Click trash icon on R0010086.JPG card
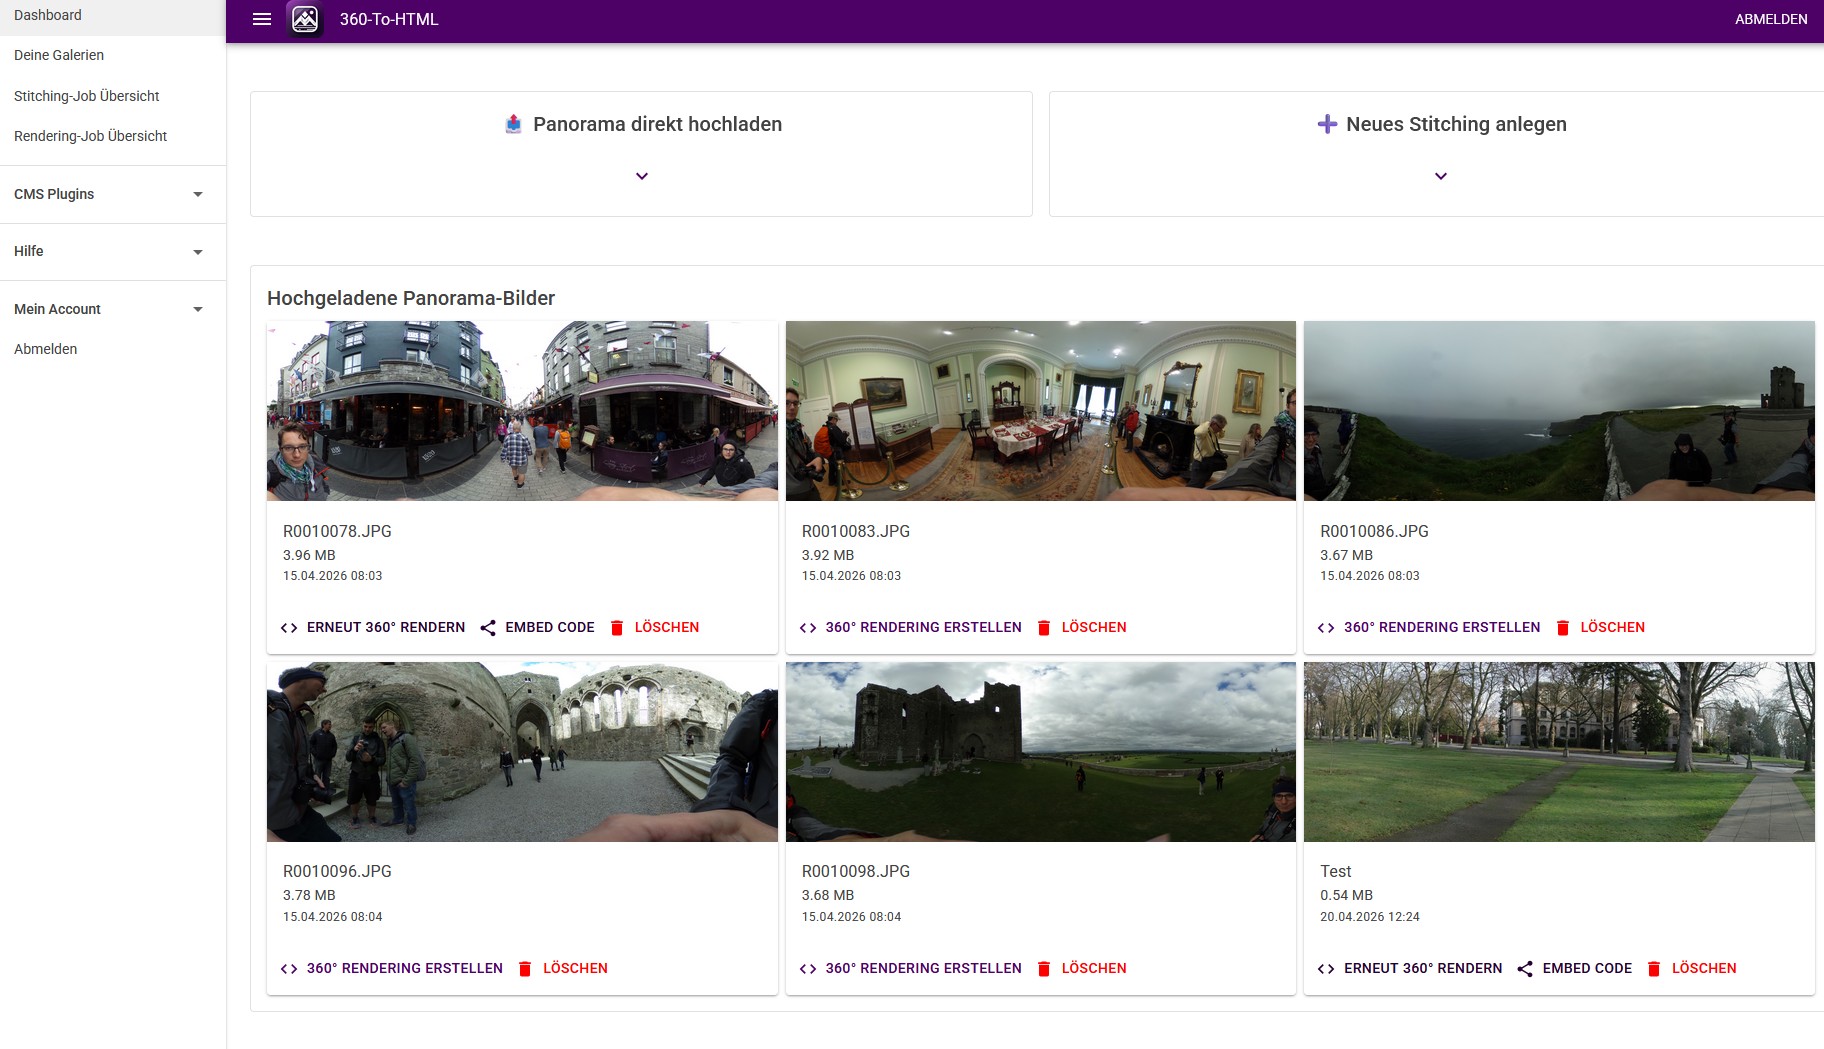This screenshot has width=1824, height=1049. point(1563,628)
